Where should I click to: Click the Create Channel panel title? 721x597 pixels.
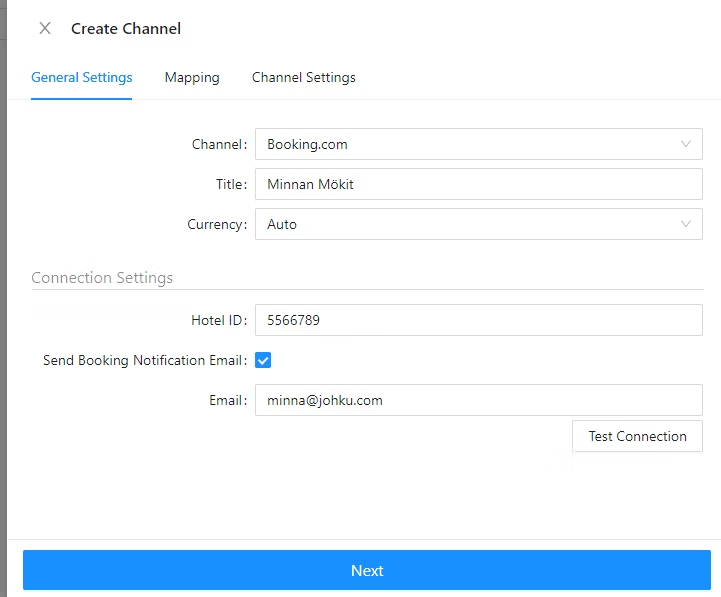[126, 29]
